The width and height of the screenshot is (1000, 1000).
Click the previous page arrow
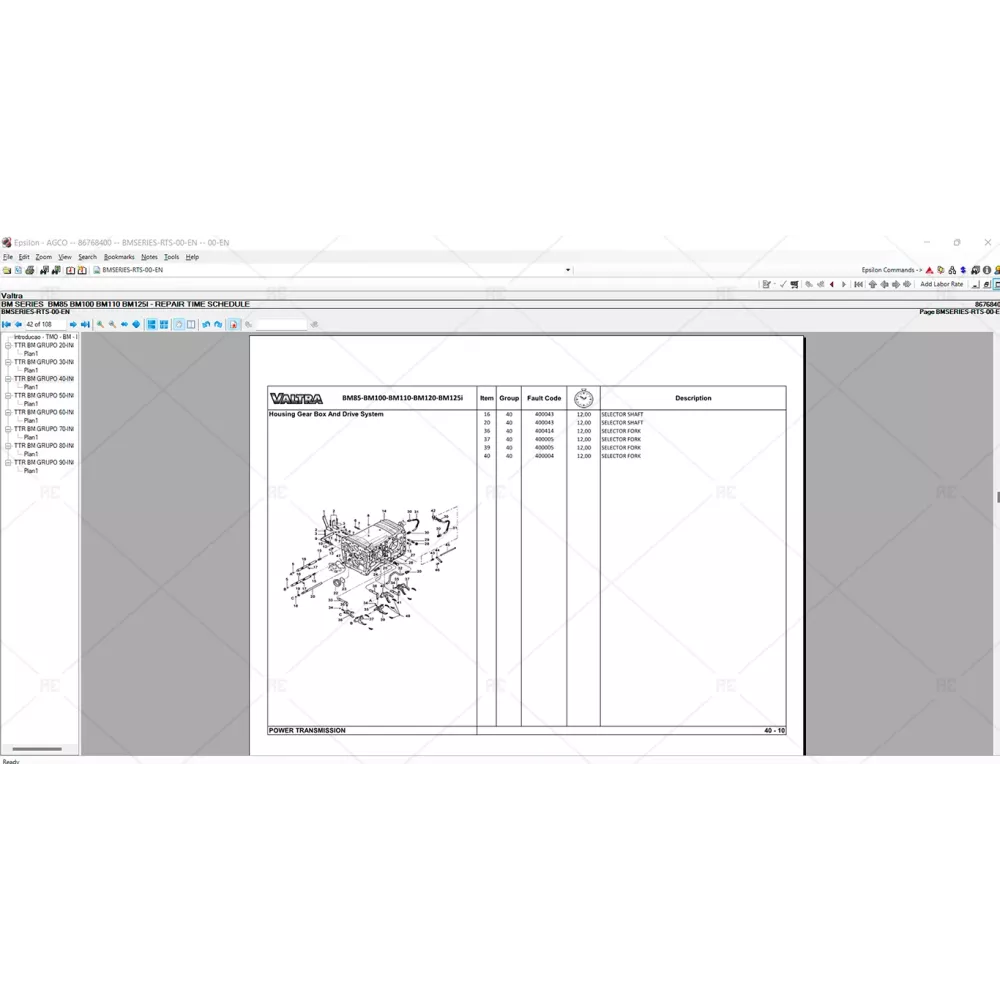(18, 324)
